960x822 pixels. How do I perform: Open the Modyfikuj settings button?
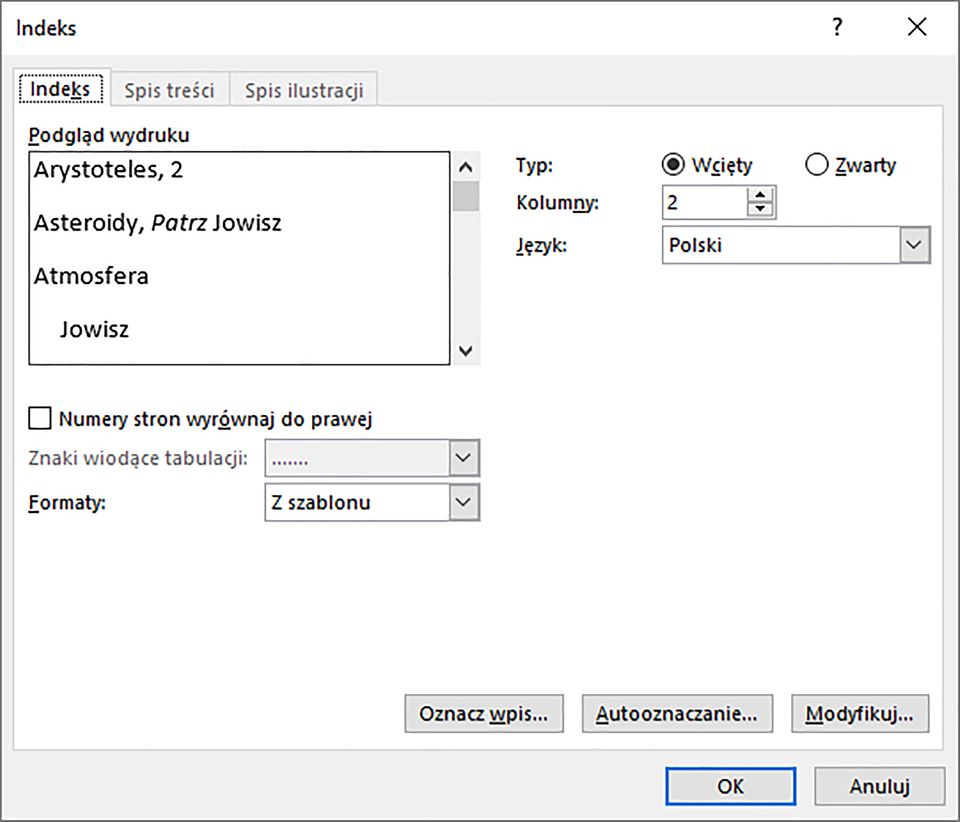[x=859, y=714]
